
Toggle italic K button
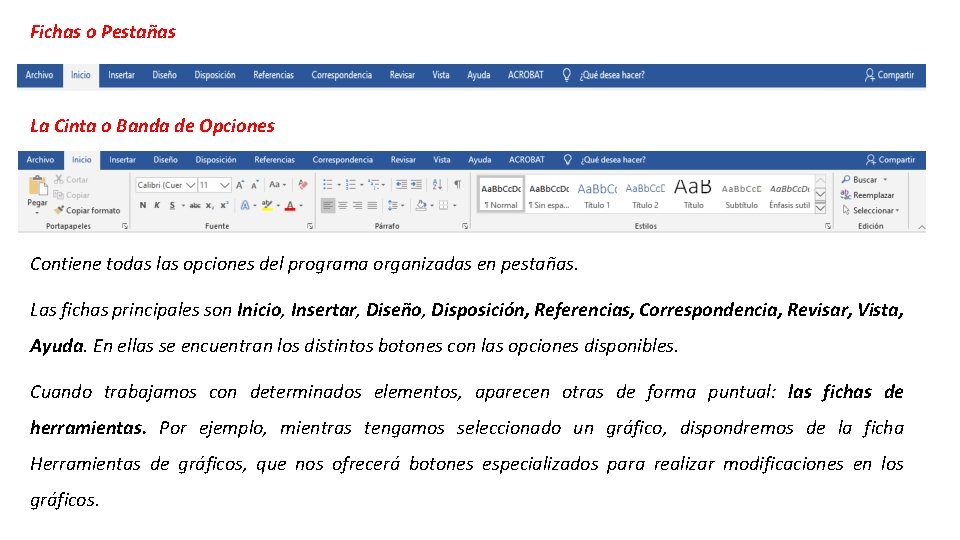click(157, 205)
